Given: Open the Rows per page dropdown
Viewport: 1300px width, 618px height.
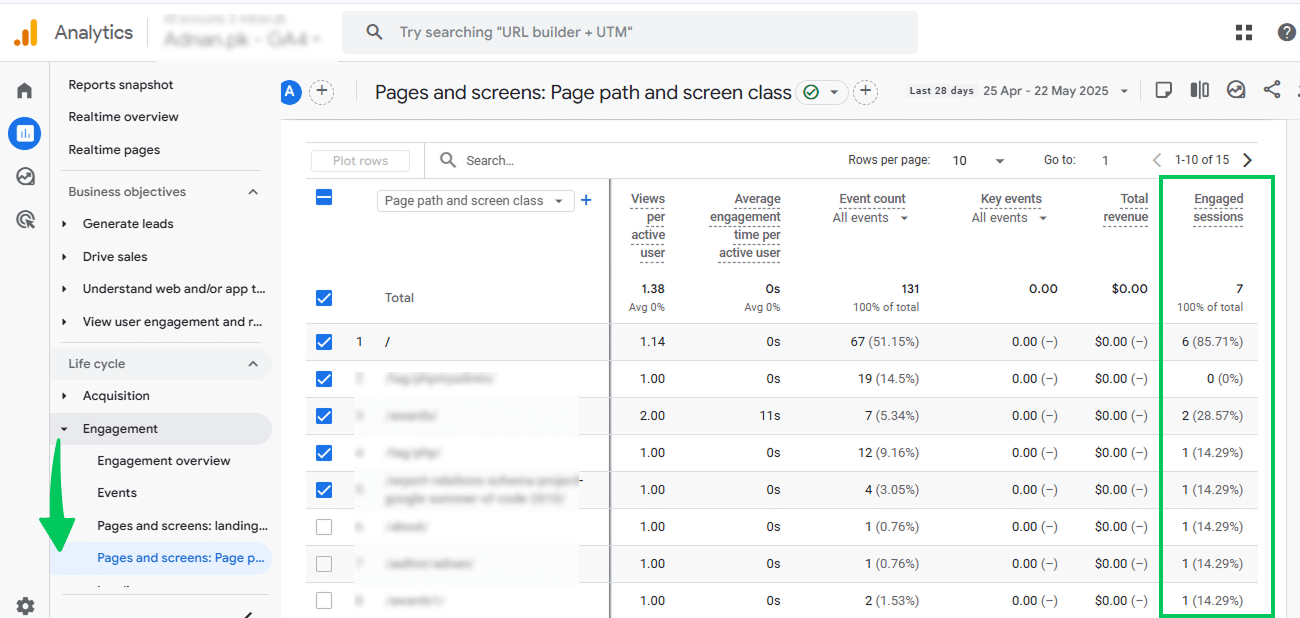Looking at the screenshot, I should [x=978, y=160].
